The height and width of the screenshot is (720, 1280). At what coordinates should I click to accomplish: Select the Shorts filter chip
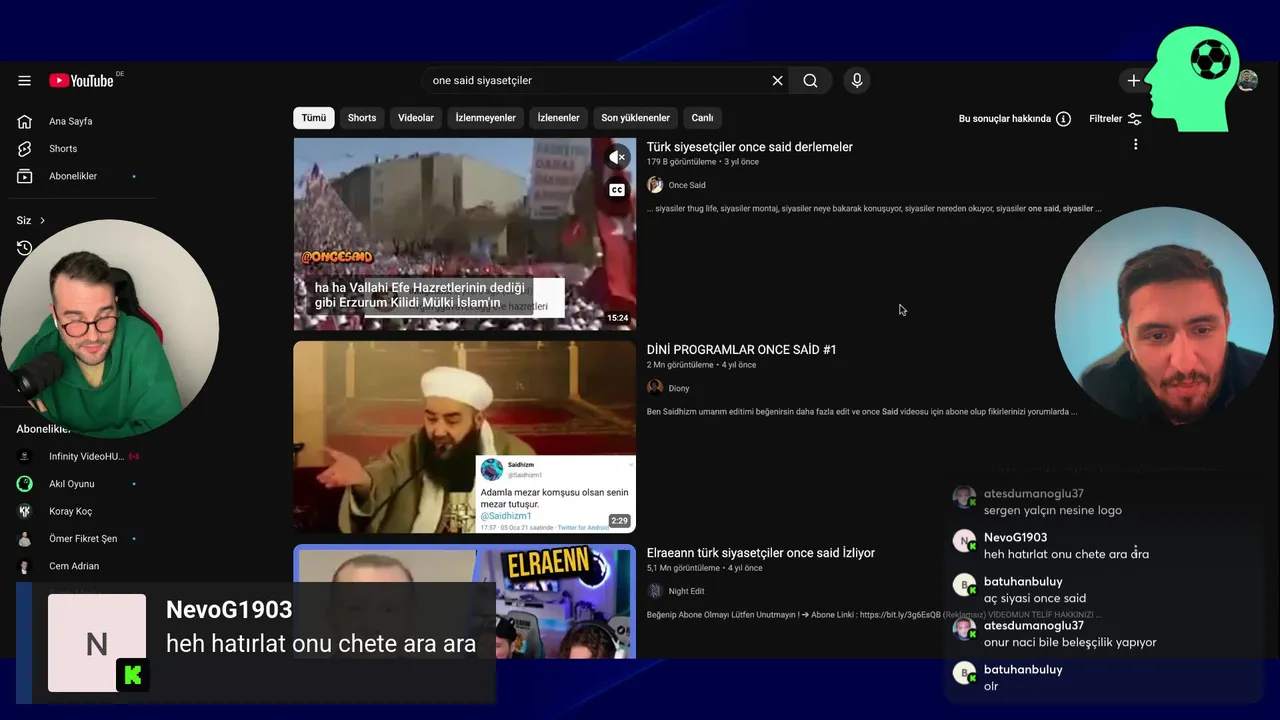coord(362,118)
